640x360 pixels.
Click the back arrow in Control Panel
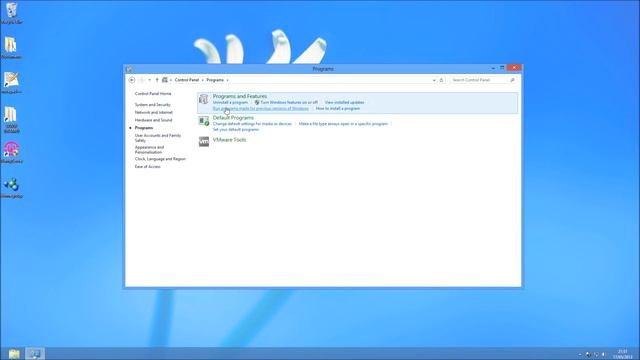tap(132, 80)
